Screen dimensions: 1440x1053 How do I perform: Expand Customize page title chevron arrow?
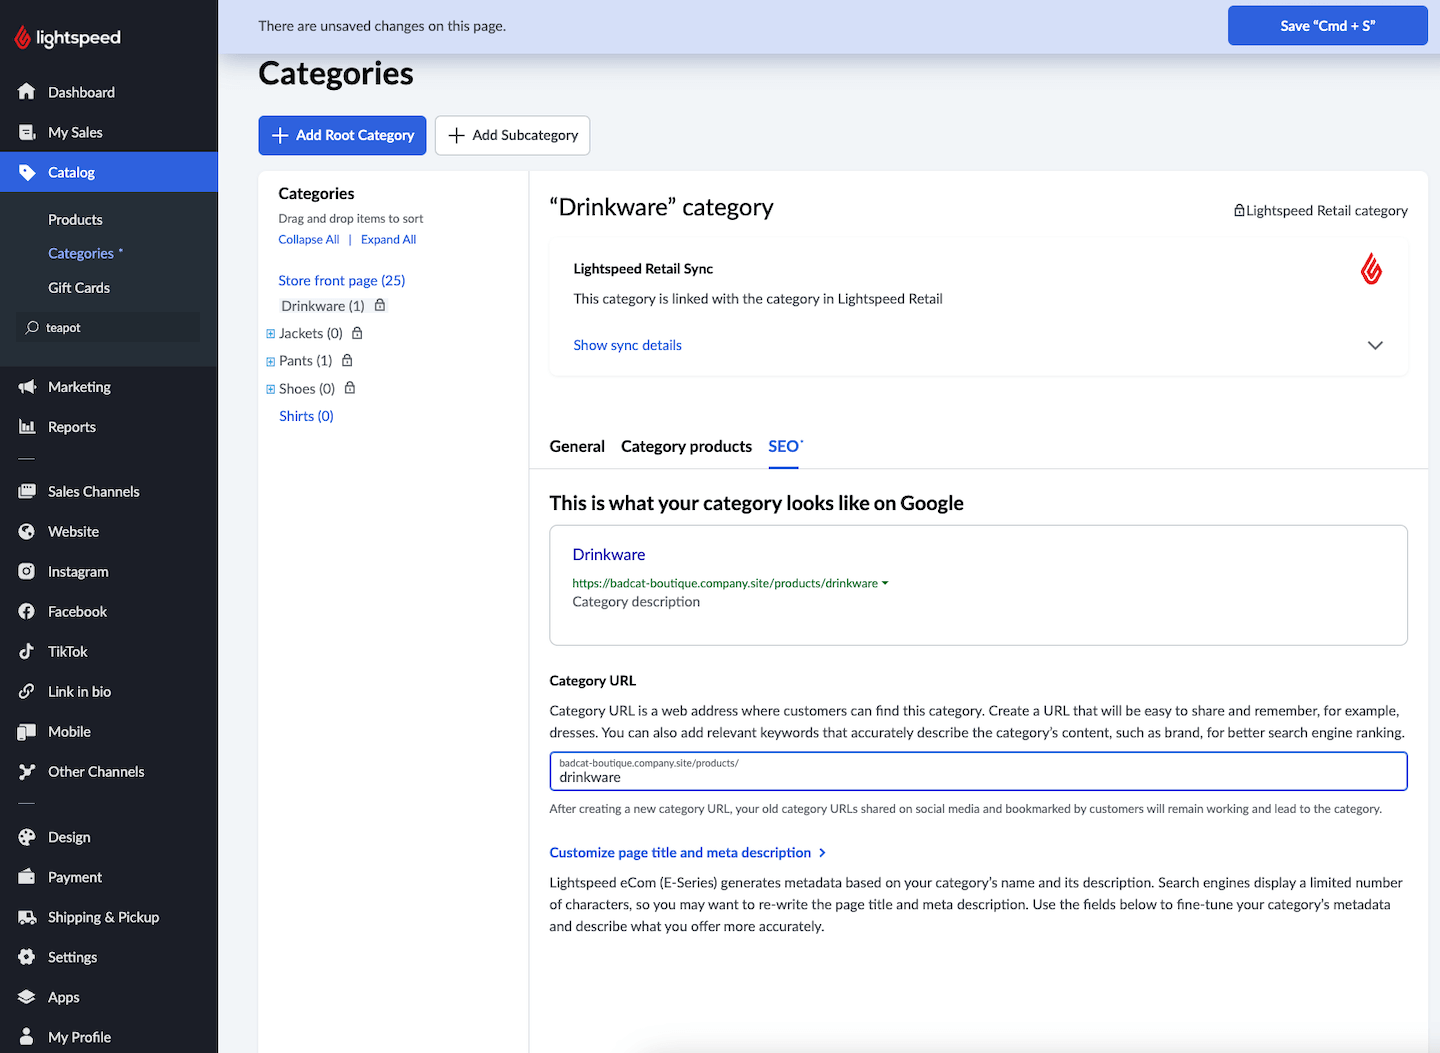pos(822,853)
